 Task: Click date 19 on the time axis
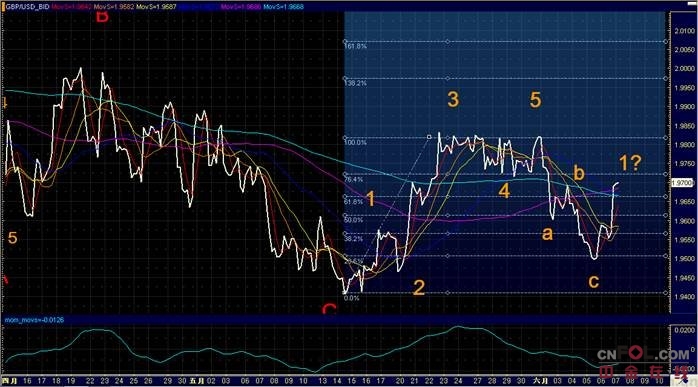pos(70,381)
